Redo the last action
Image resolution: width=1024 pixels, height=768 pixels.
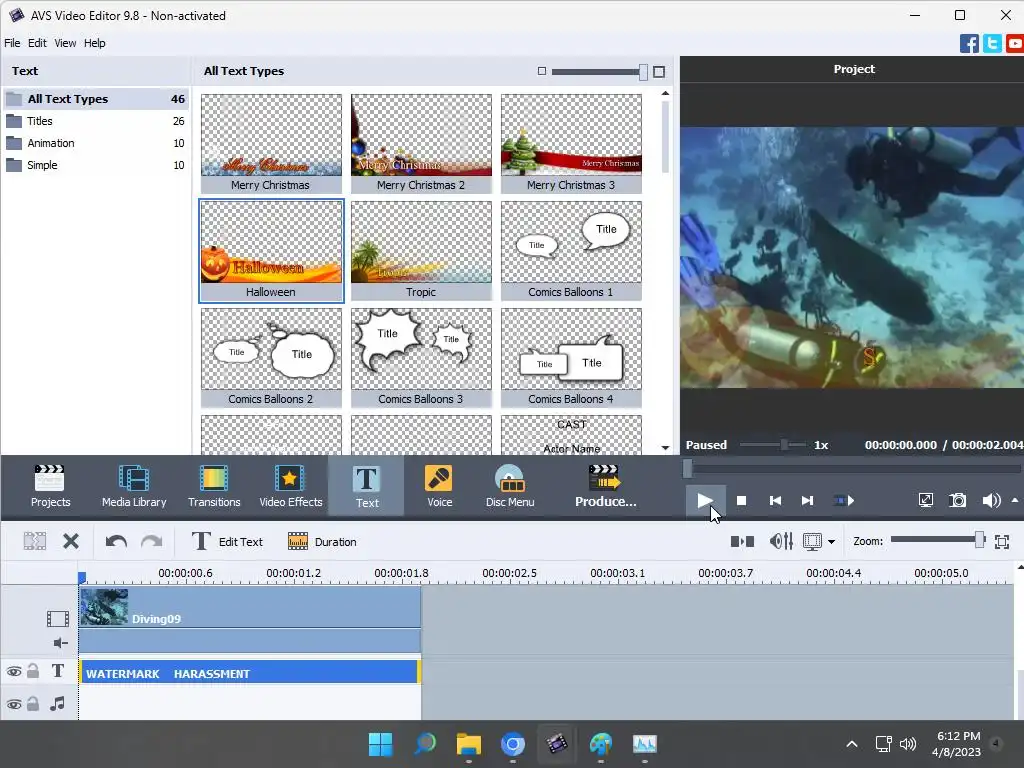[x=152, y=541]
